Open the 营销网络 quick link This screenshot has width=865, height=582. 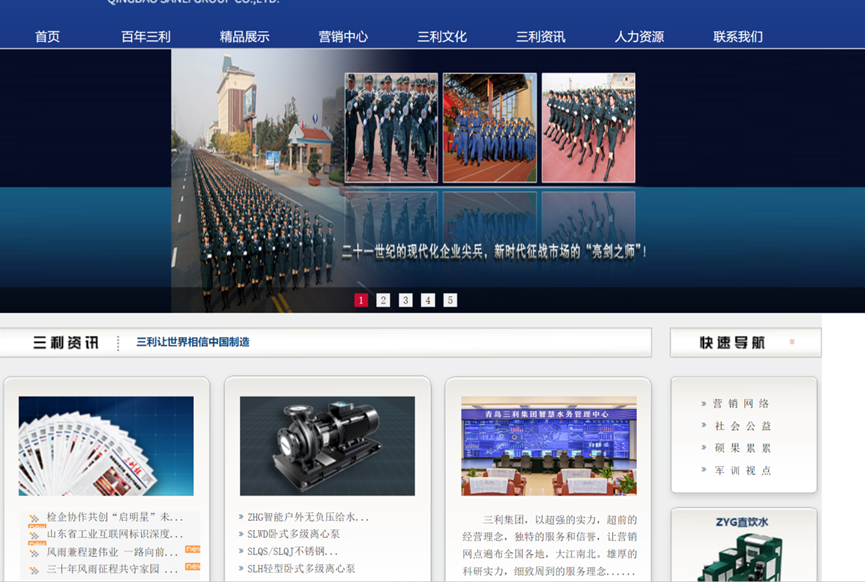pyautogui.click(x=740, y=404)
